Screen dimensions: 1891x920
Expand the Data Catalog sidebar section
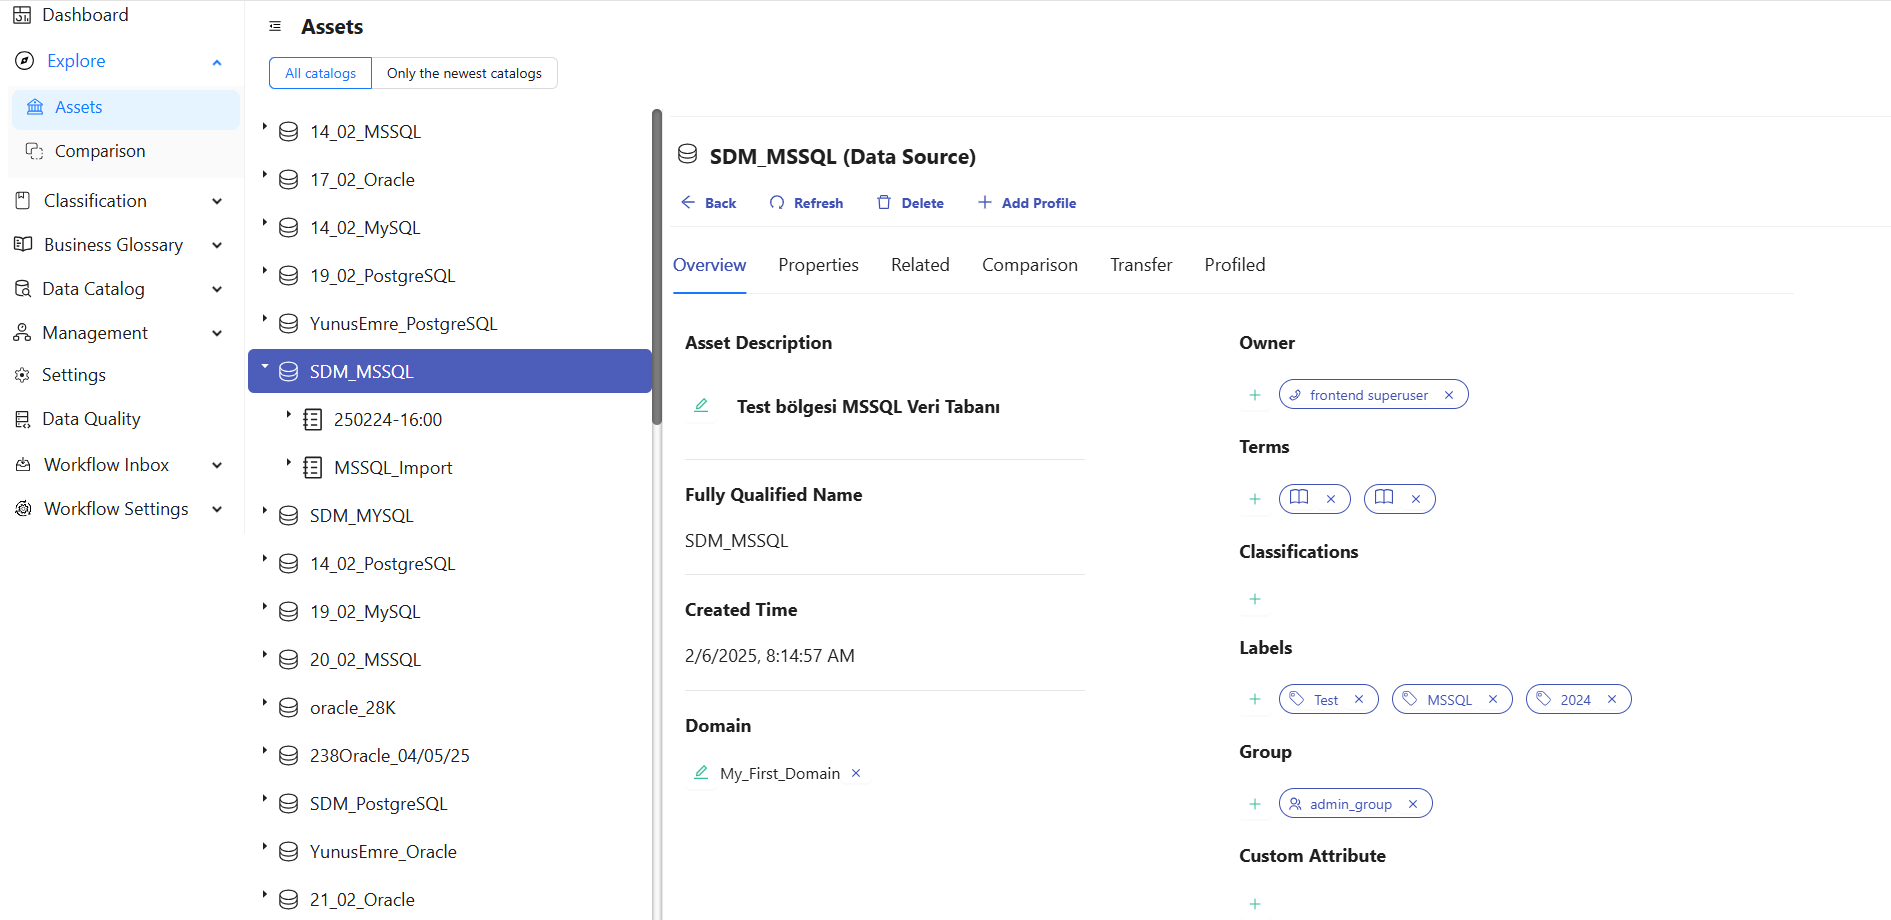(217, 289)
